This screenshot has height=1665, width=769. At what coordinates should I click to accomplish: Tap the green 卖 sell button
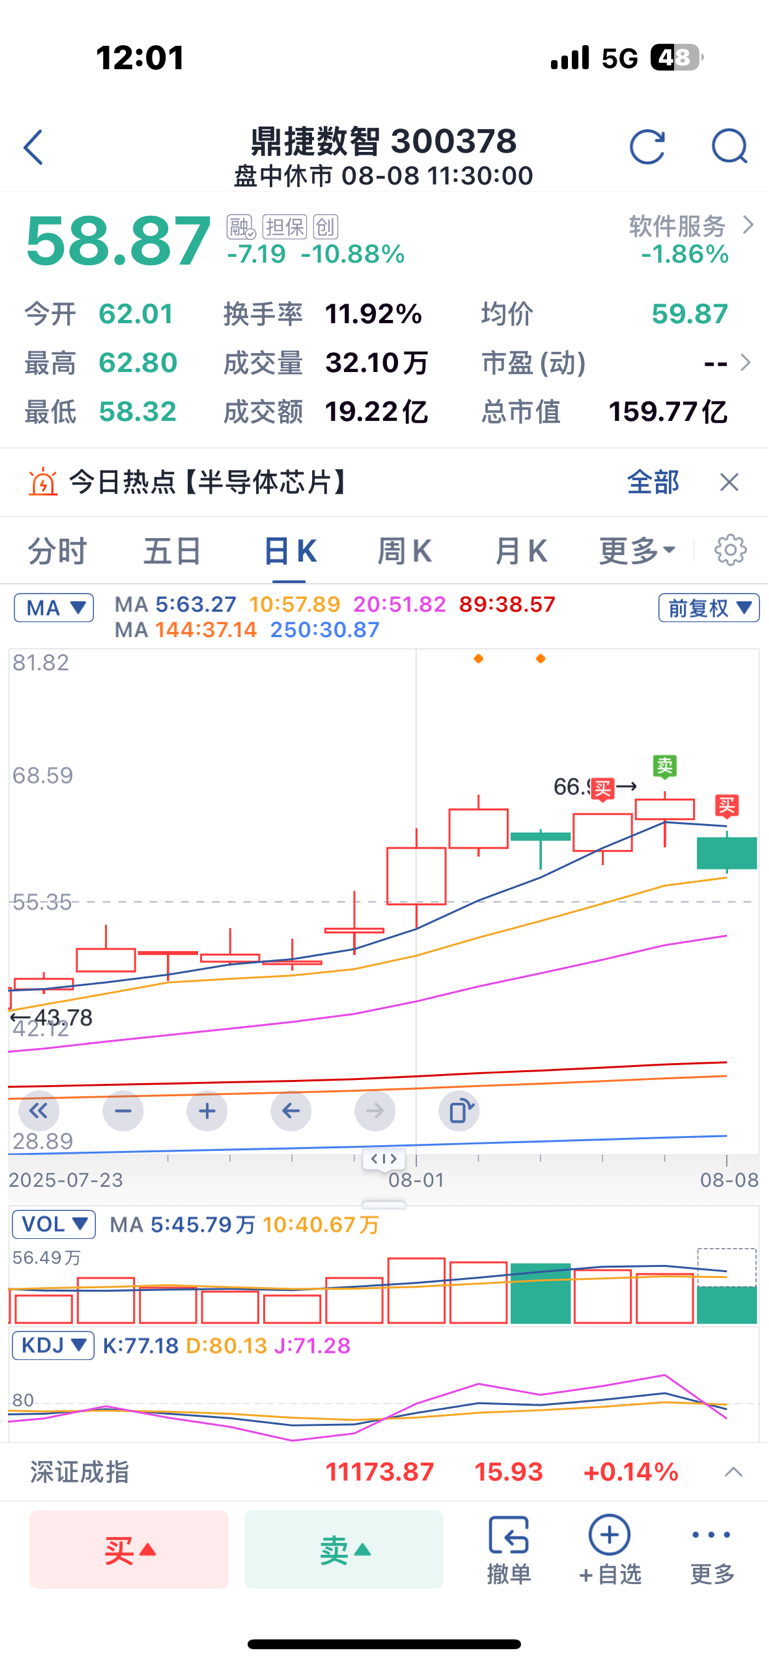click(x=344, y=1550)
